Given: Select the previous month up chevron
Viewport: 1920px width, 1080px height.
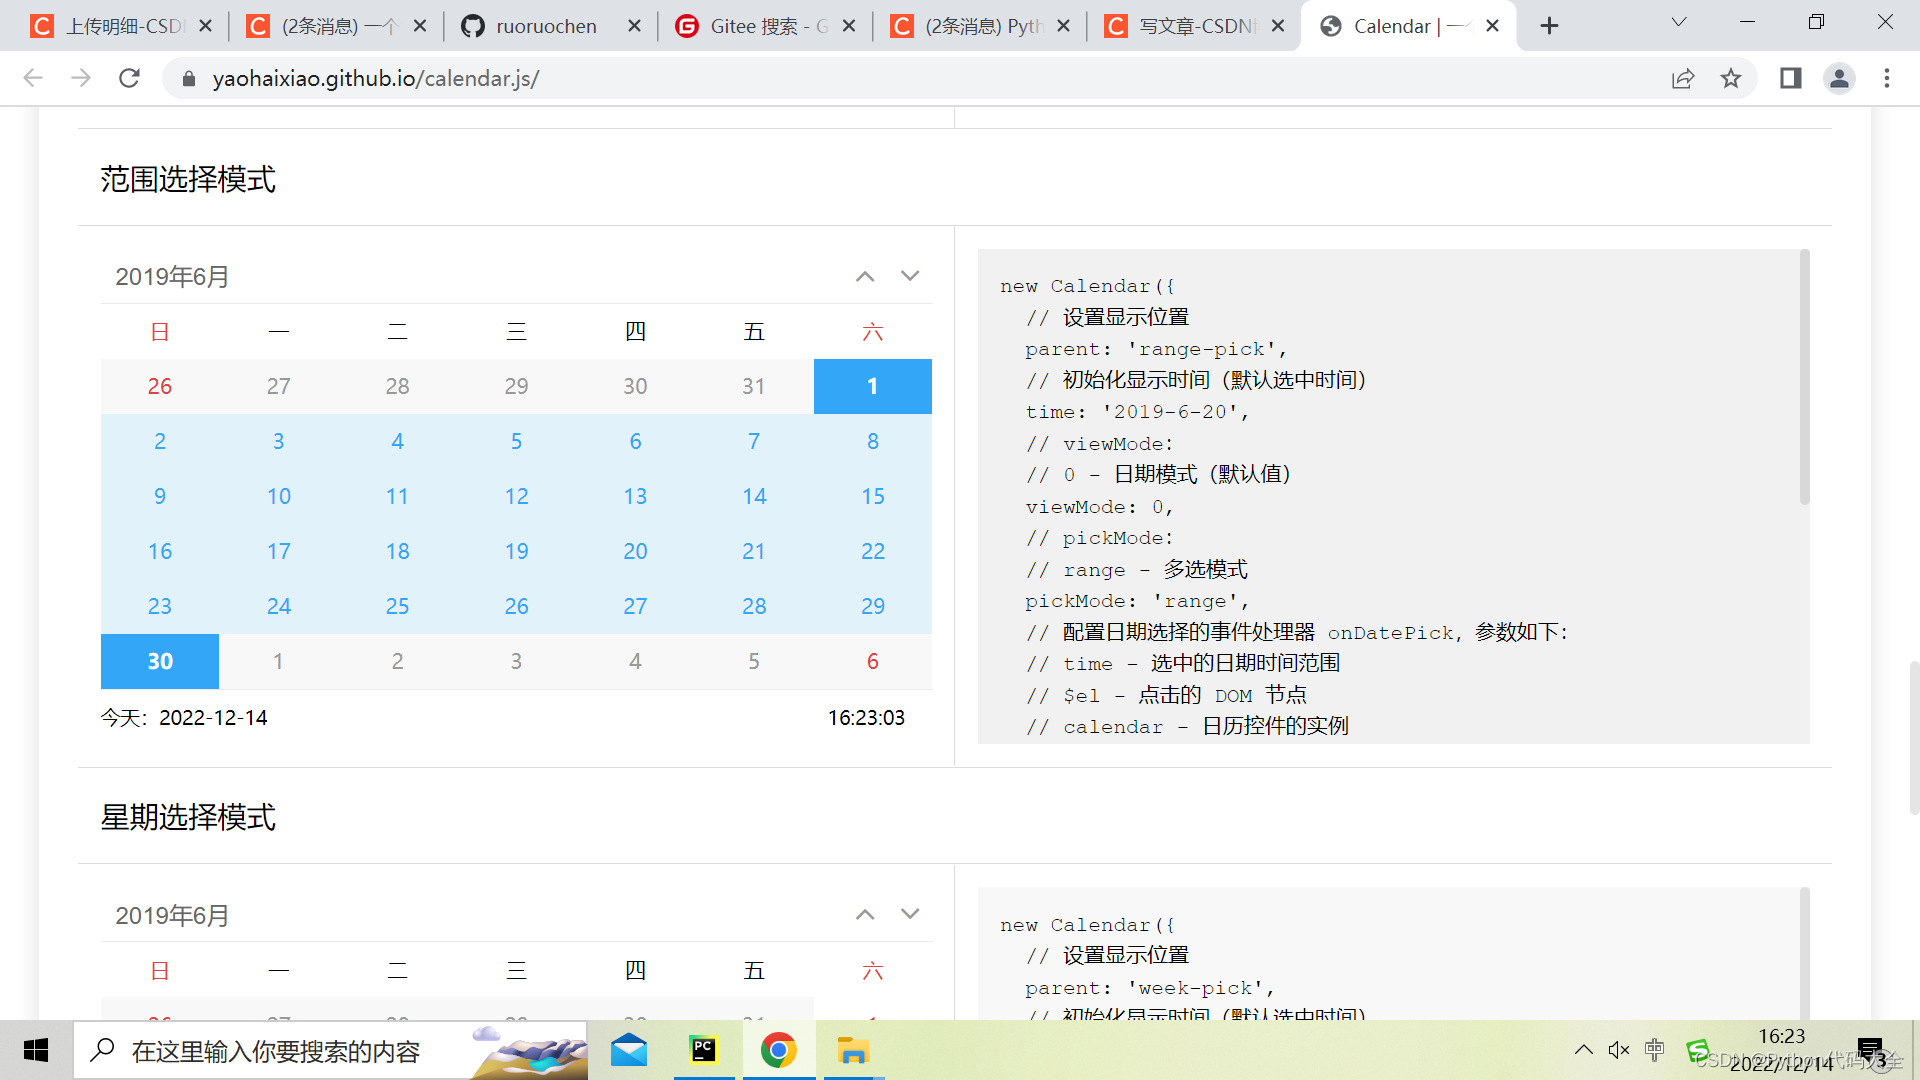Looking at the screenshot, I should pyautogui.click(x=864, y=276).
